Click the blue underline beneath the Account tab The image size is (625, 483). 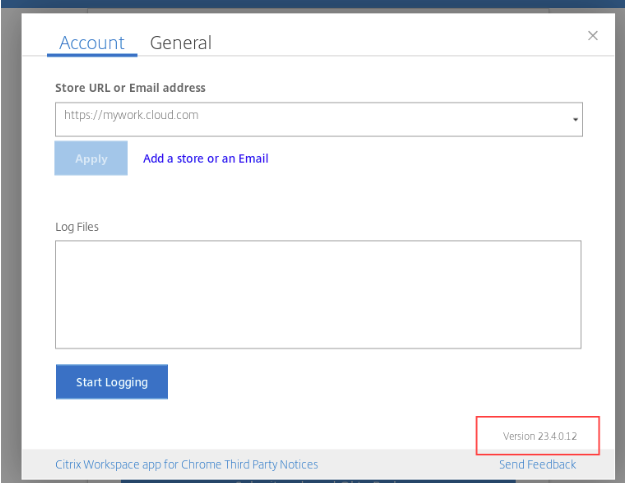pos(92,55)
